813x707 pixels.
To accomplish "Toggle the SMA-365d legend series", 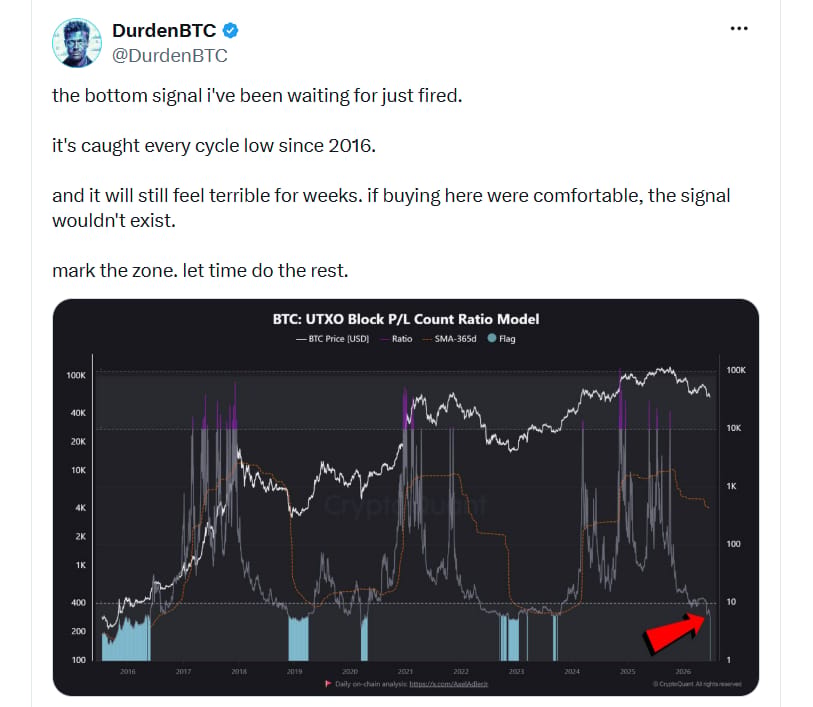I will 450,338.
